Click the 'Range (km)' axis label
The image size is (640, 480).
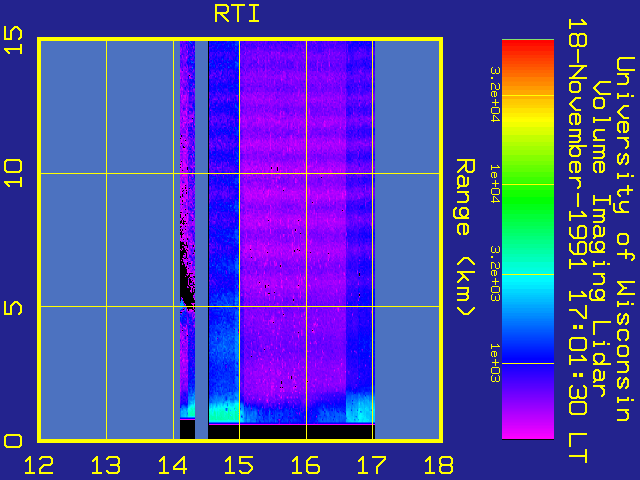[x=465, y=238]
